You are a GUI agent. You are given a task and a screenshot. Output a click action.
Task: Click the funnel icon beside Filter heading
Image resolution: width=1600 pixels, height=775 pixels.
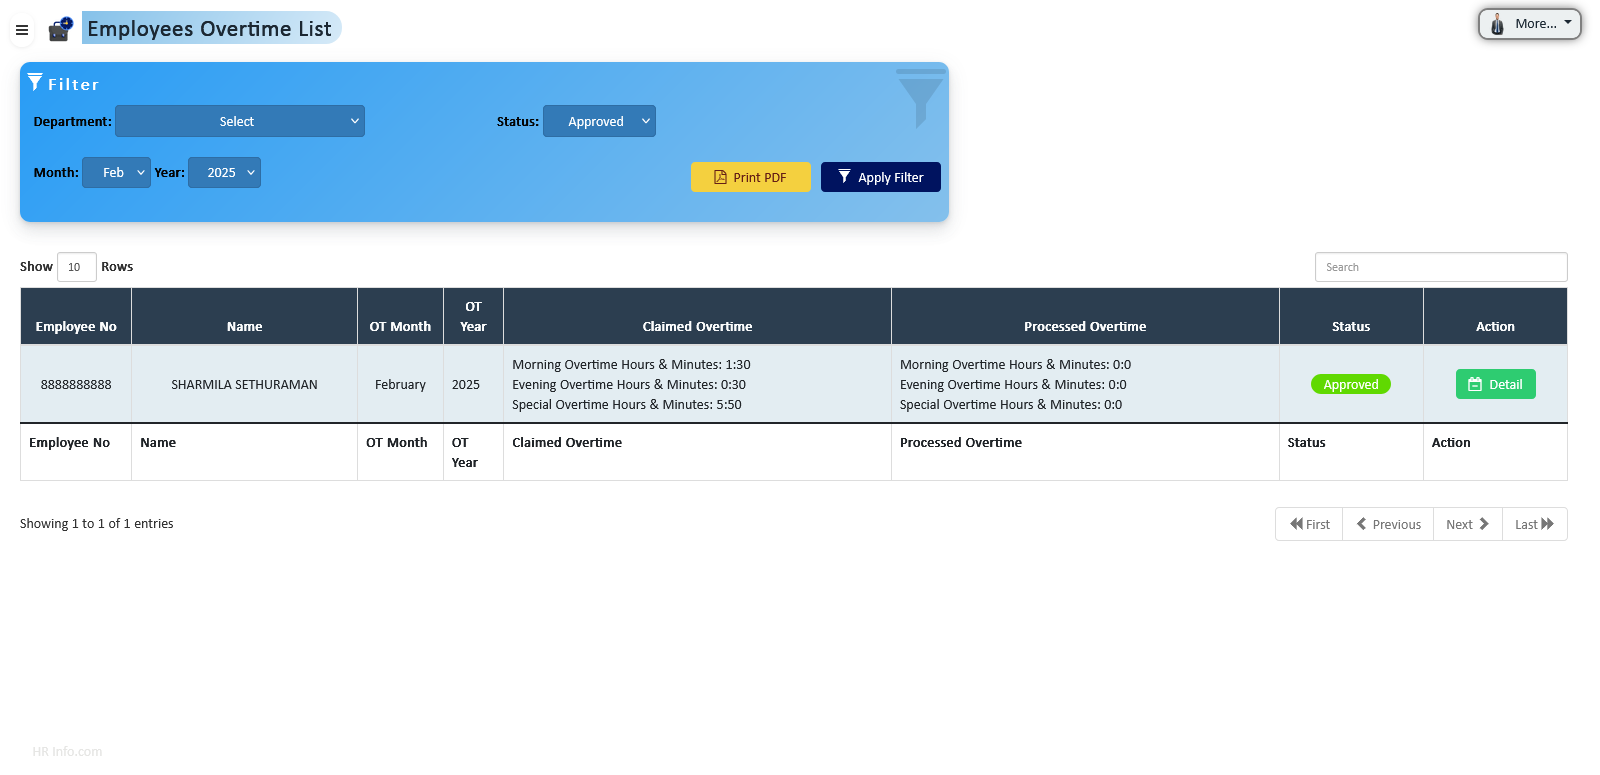click(35, 82)
